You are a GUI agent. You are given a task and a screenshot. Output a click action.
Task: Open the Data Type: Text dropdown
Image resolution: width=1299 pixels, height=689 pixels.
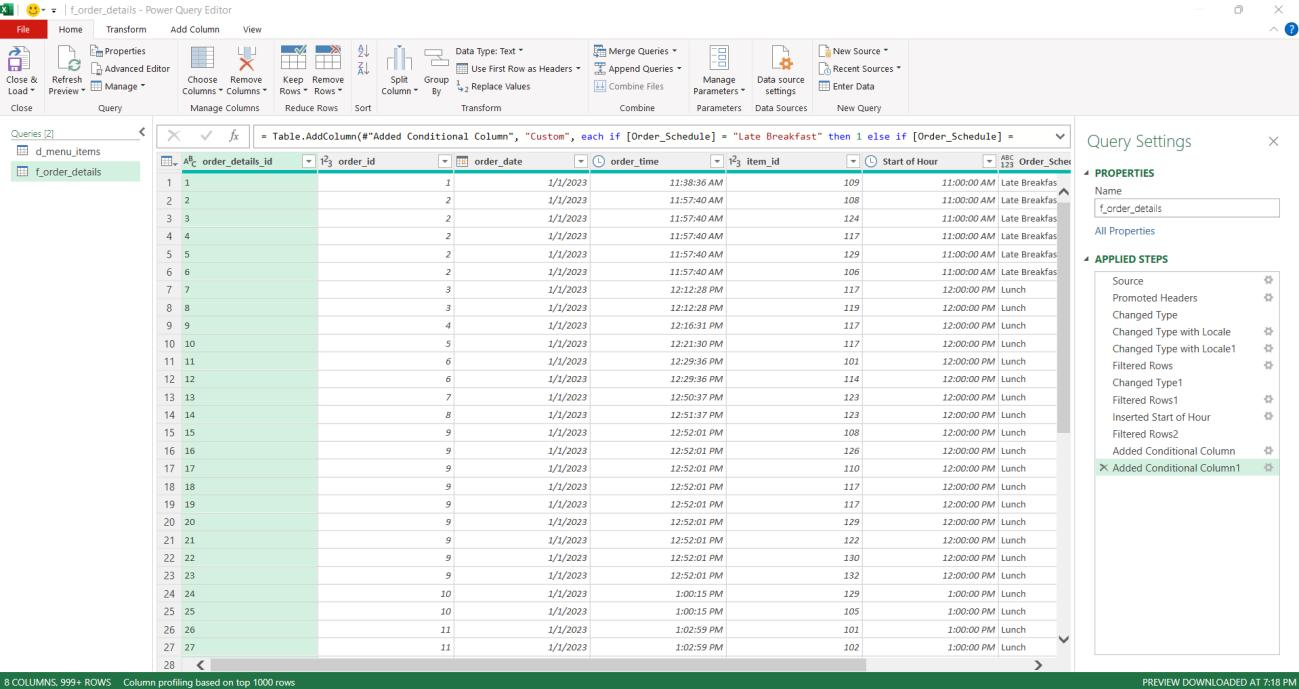490,51
